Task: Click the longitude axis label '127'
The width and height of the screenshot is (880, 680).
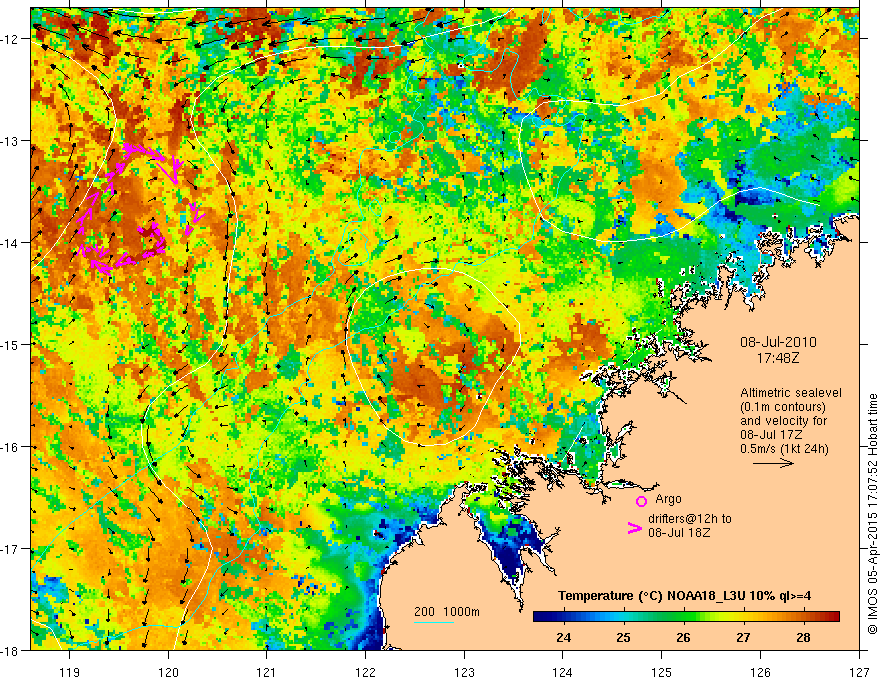Action: (859, 672)
